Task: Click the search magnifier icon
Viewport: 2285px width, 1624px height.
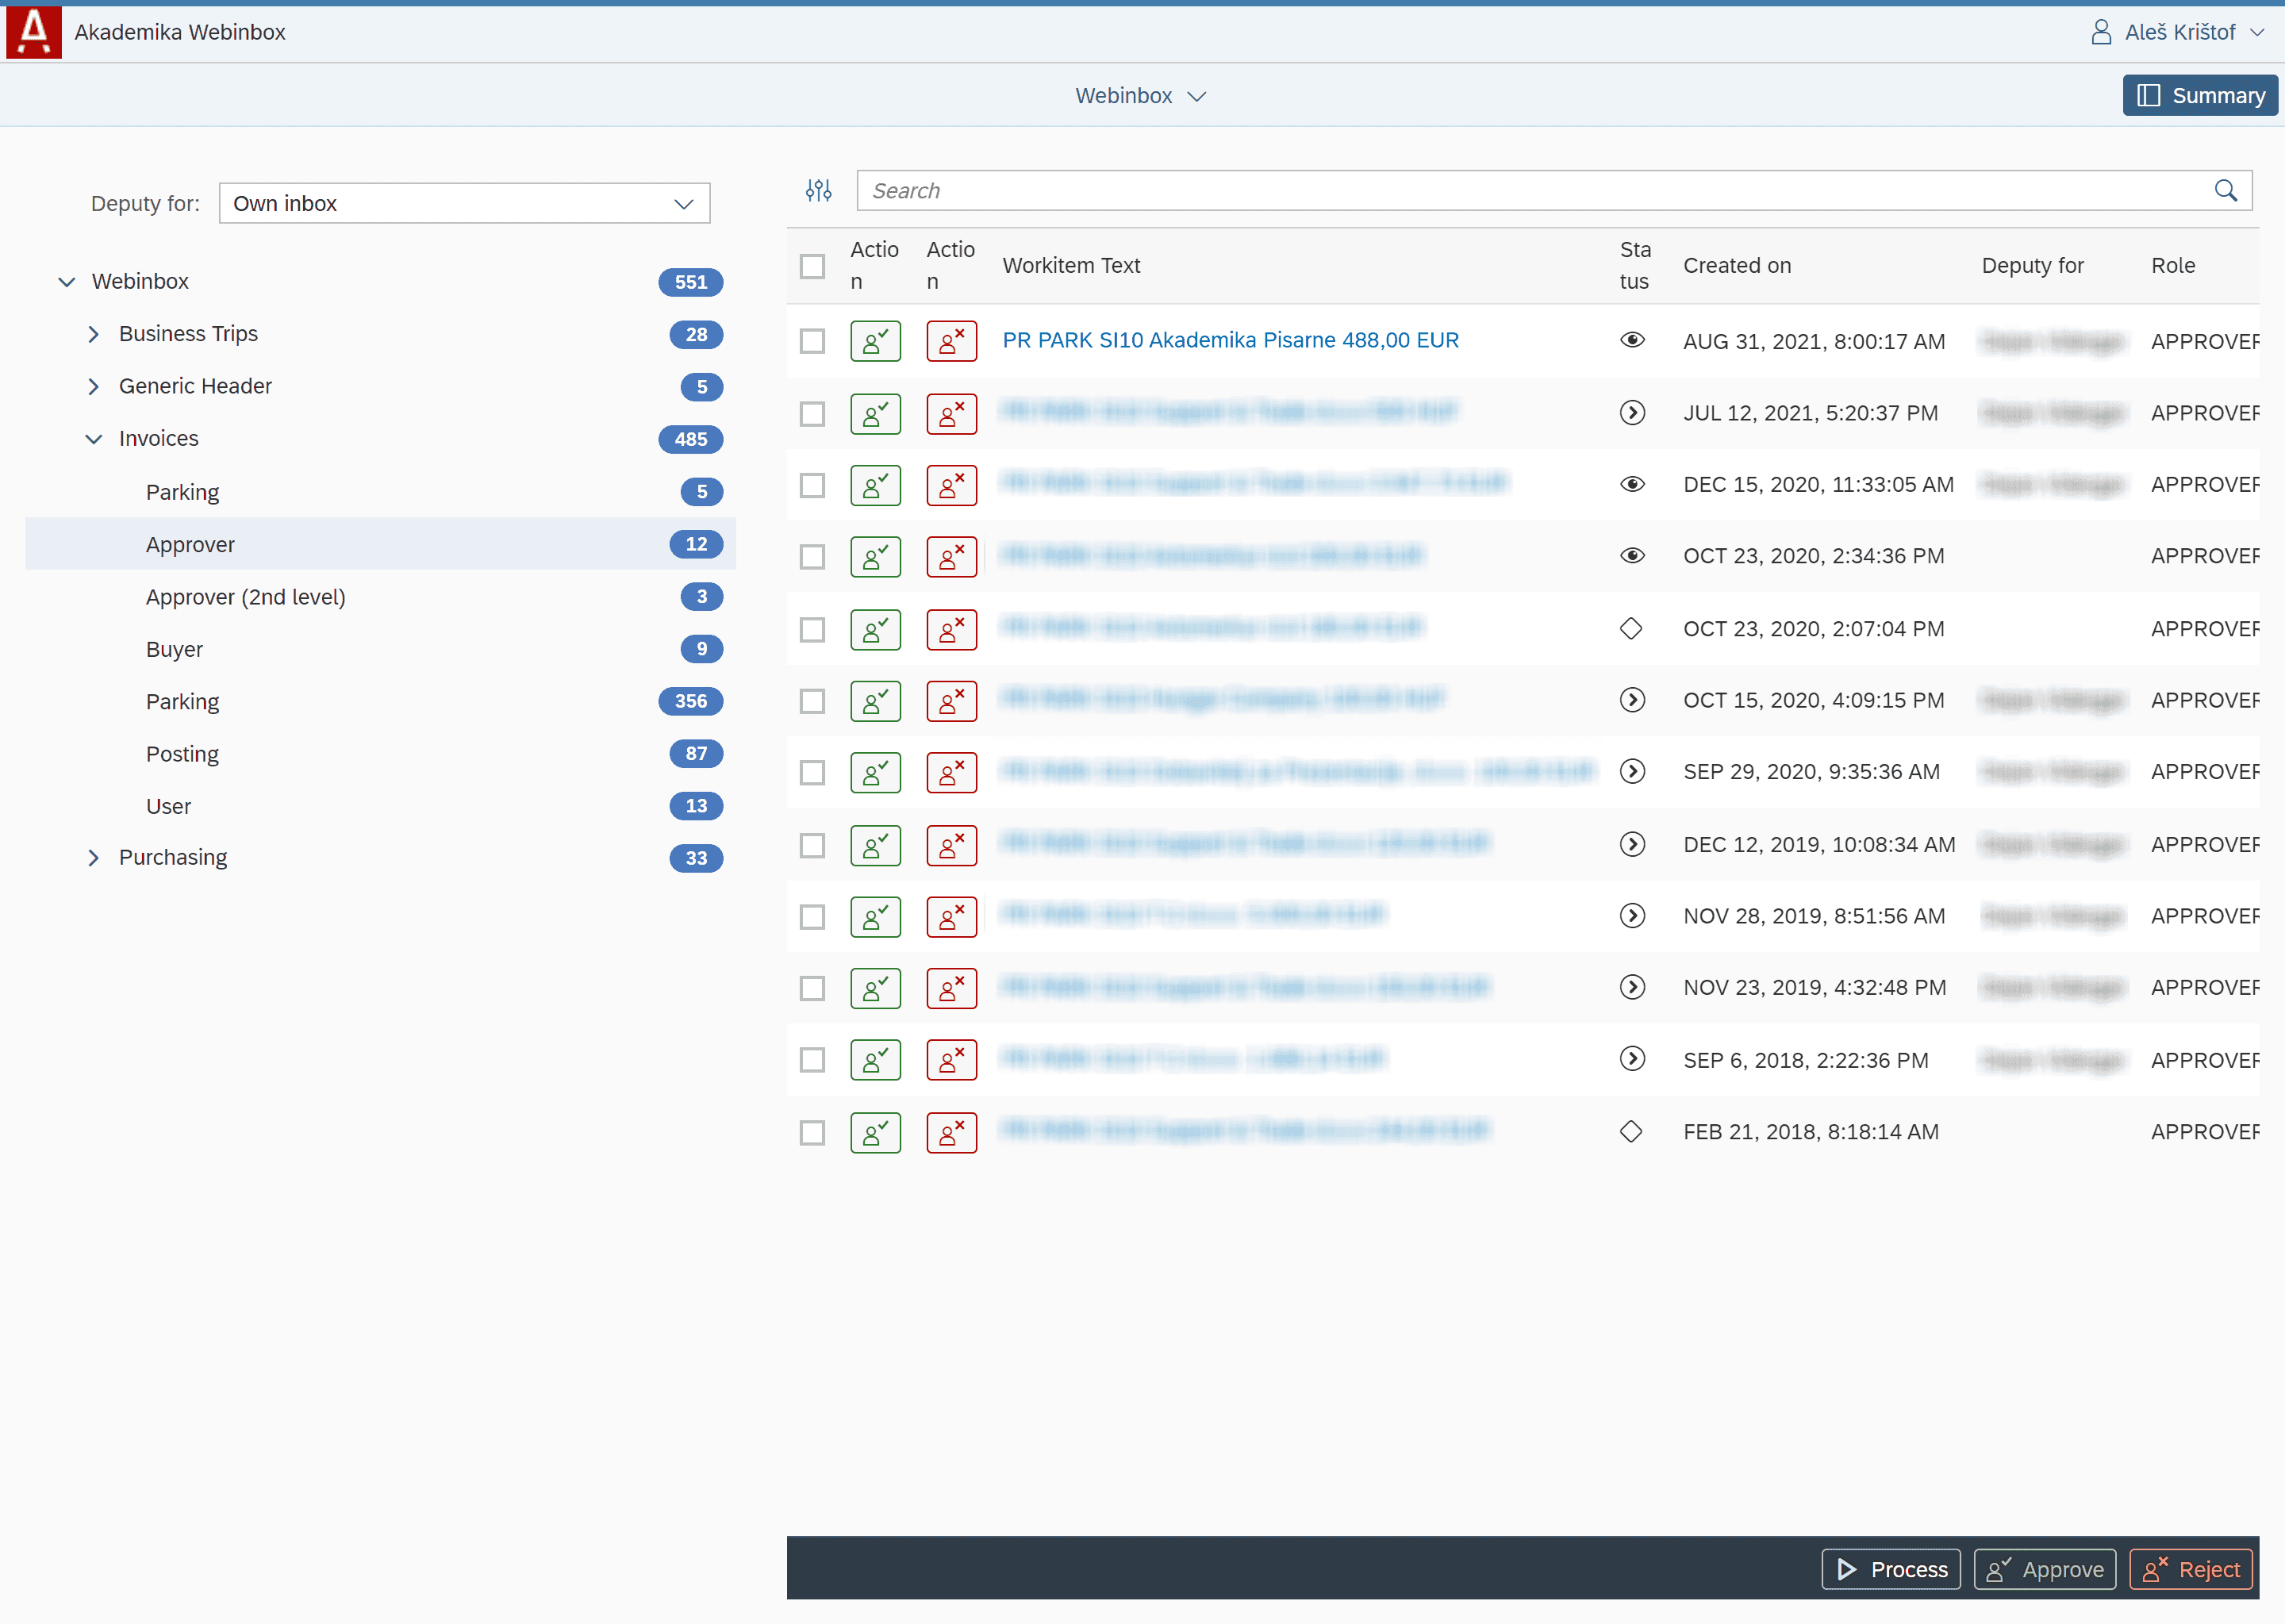Action: (2225, 190)
